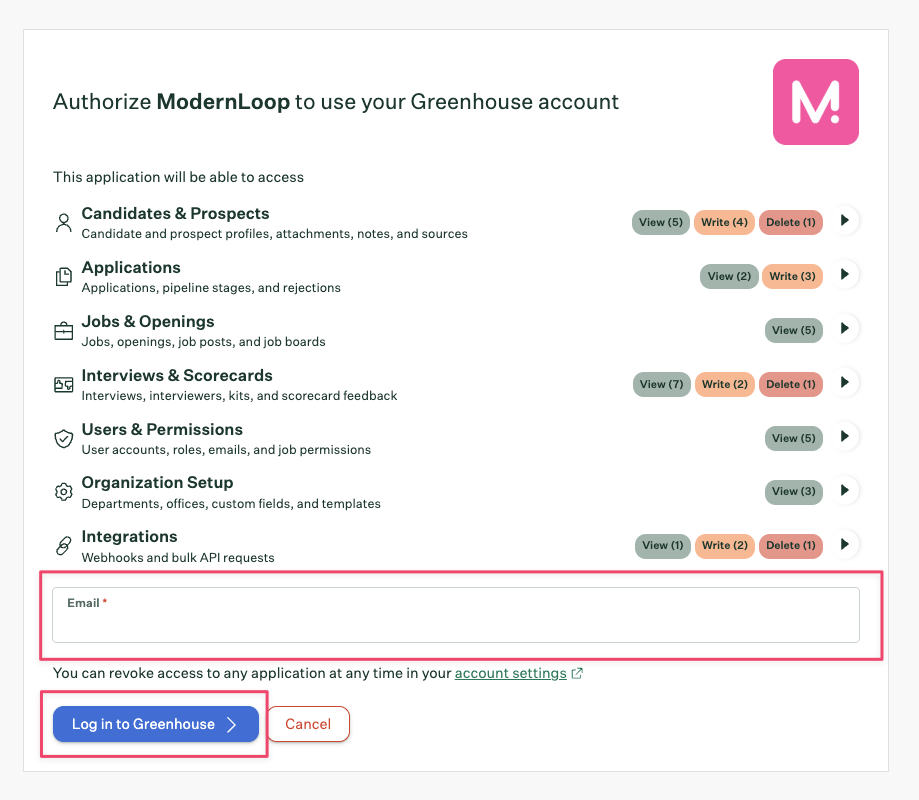This screenshot has width=919, height=800.
Task: Click the Organization Setup gear icon
Action: coord(63,492)
